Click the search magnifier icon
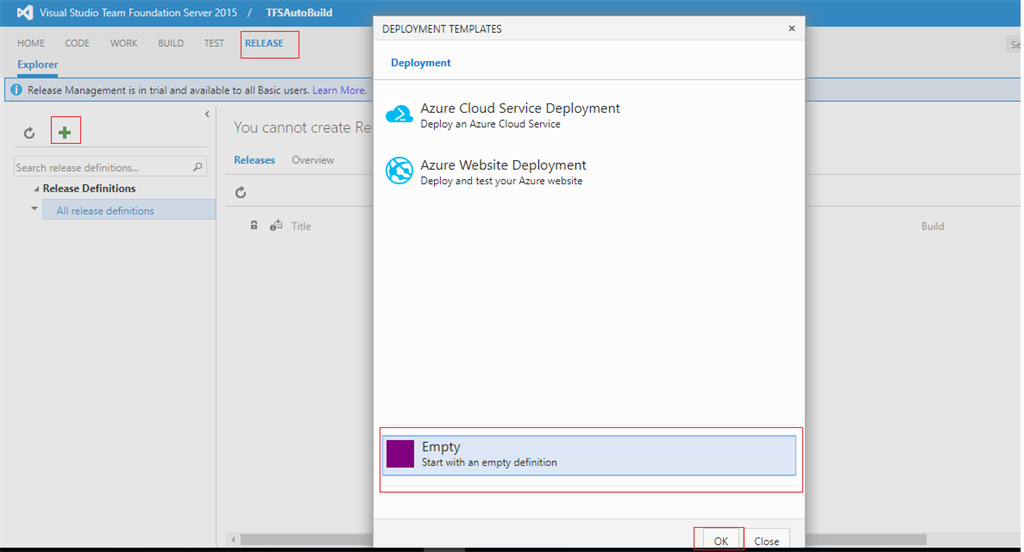This screenshot has width=1024, height=552. (198, 167)
